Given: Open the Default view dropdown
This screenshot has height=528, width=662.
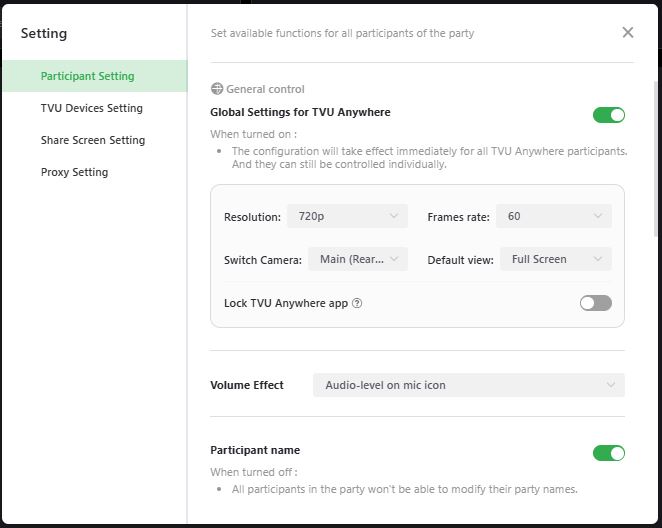Looking at the screenshot, I should (x=556, y=259).
